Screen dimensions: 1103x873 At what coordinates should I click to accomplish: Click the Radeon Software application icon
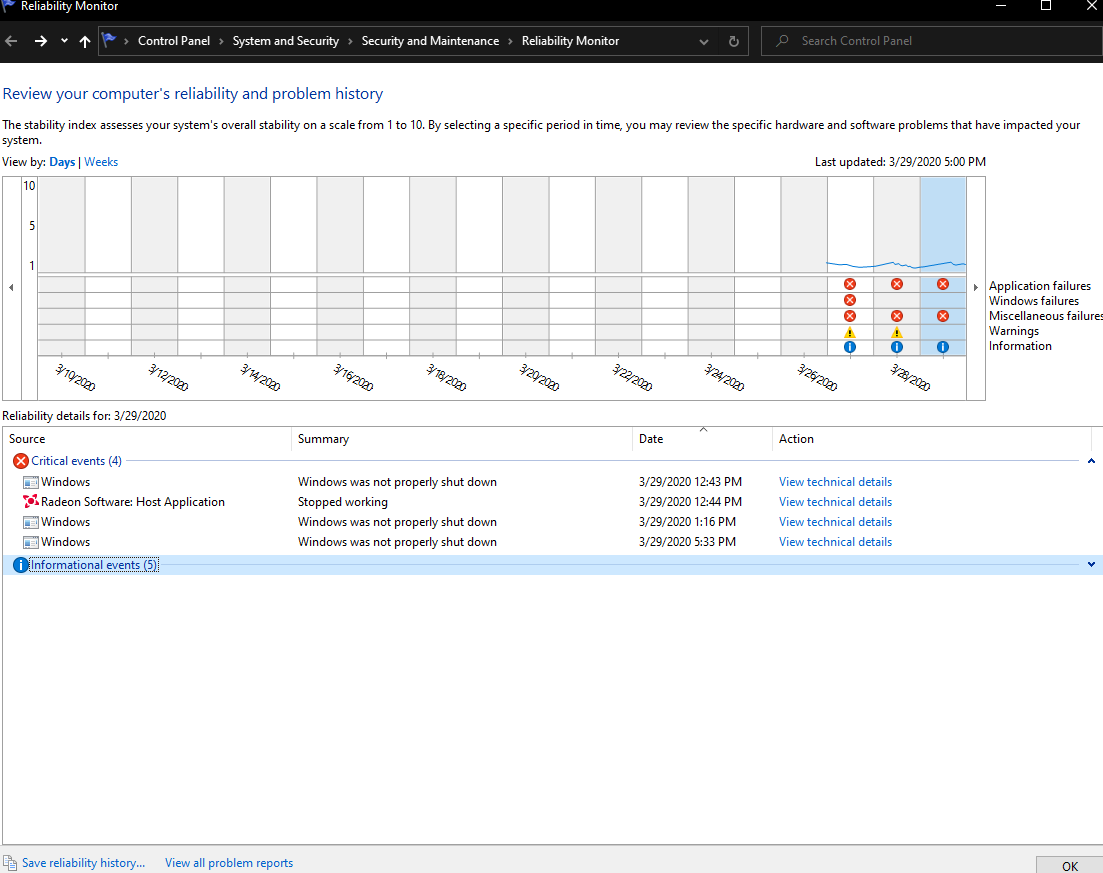click(31, 502)
